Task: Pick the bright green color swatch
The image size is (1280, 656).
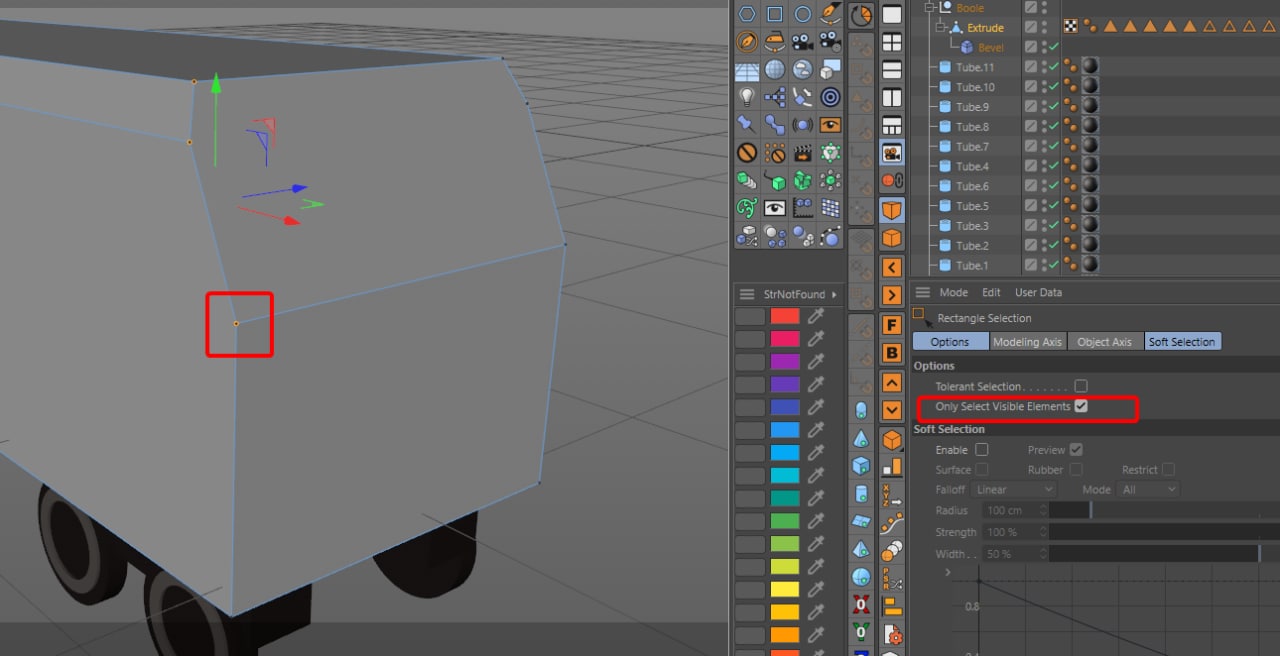Action: click(785, 521)
